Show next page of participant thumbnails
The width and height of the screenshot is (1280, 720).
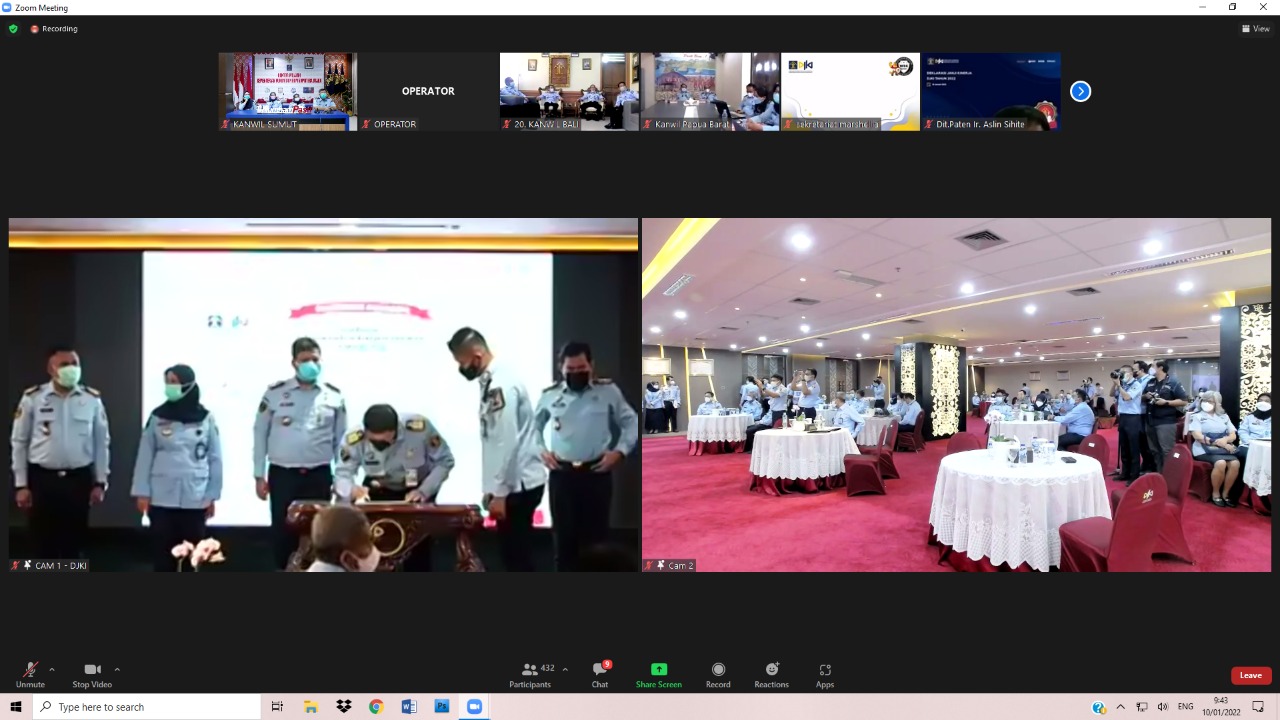[x=1080, y=91]
